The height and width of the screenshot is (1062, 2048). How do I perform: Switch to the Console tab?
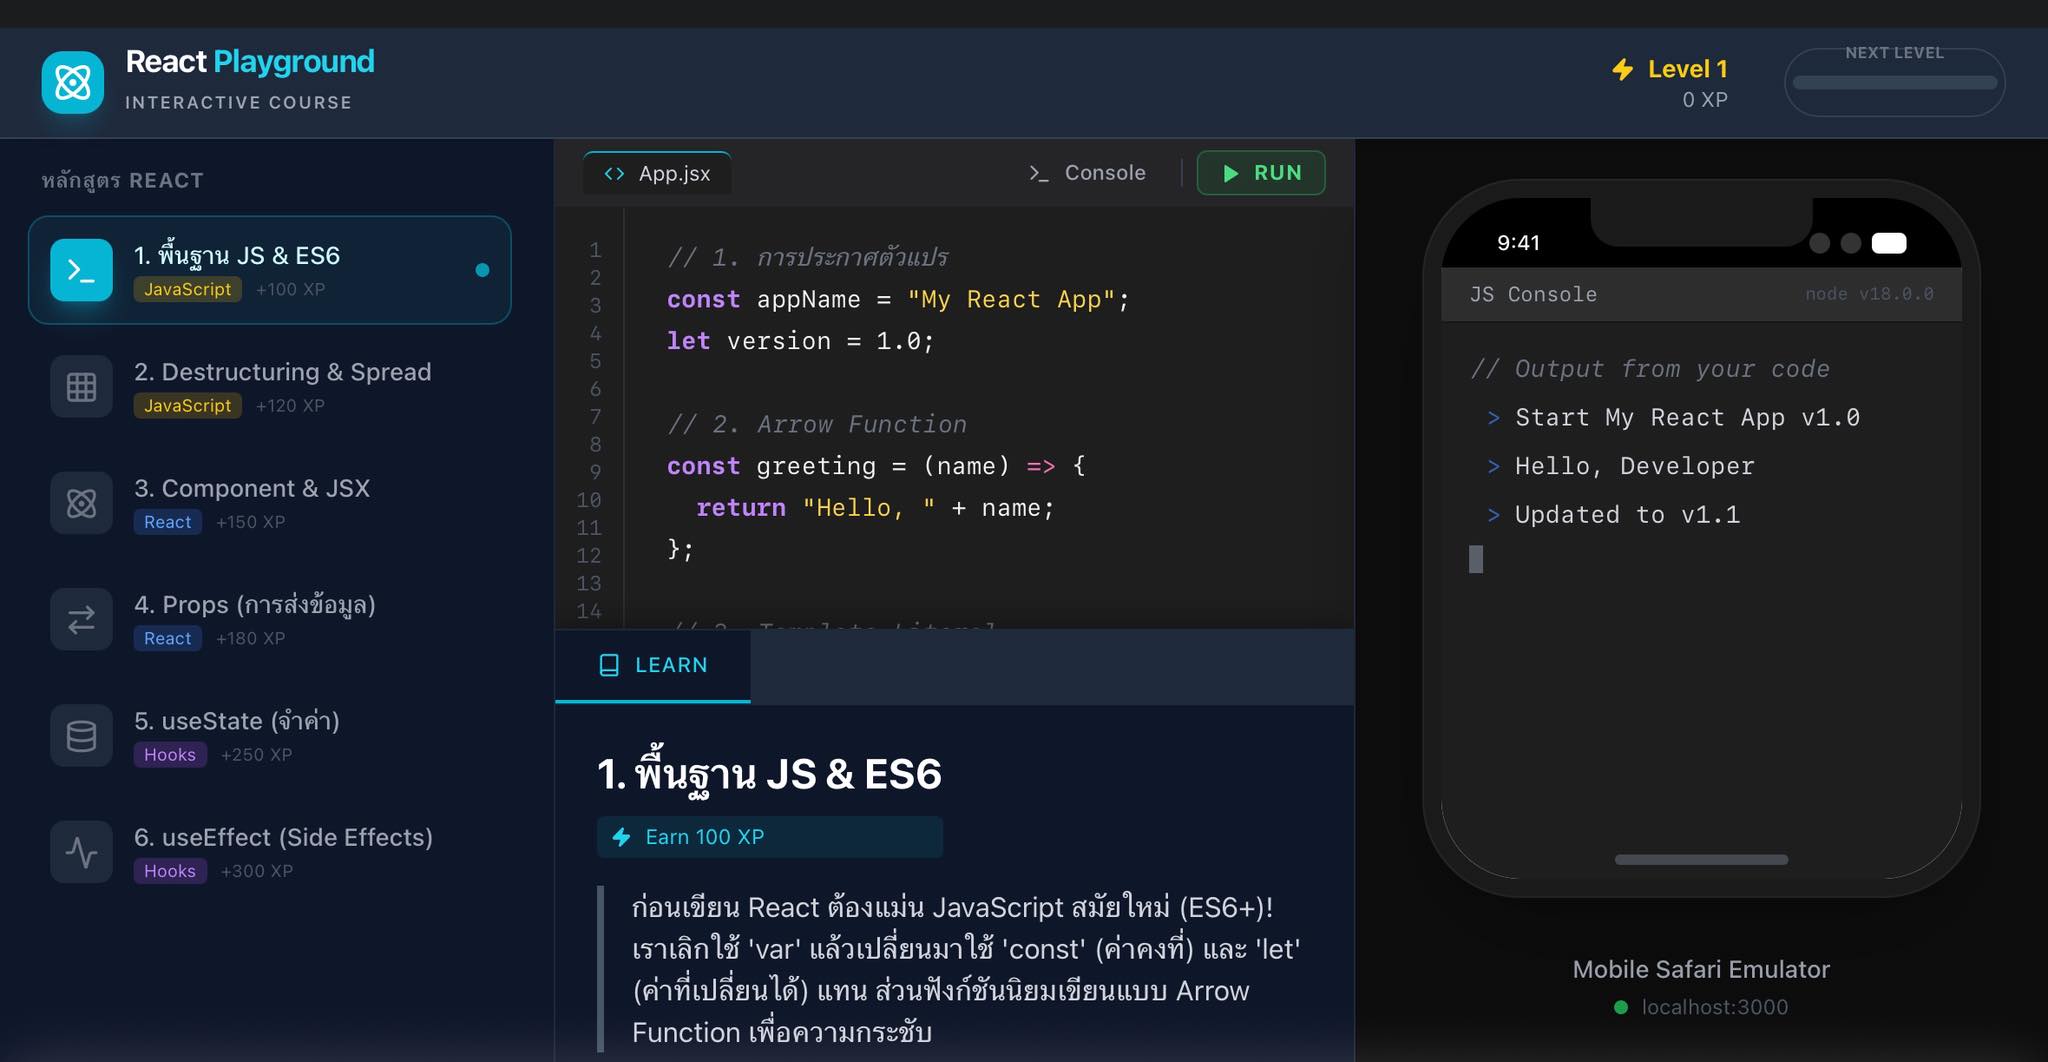(1087, 173)
